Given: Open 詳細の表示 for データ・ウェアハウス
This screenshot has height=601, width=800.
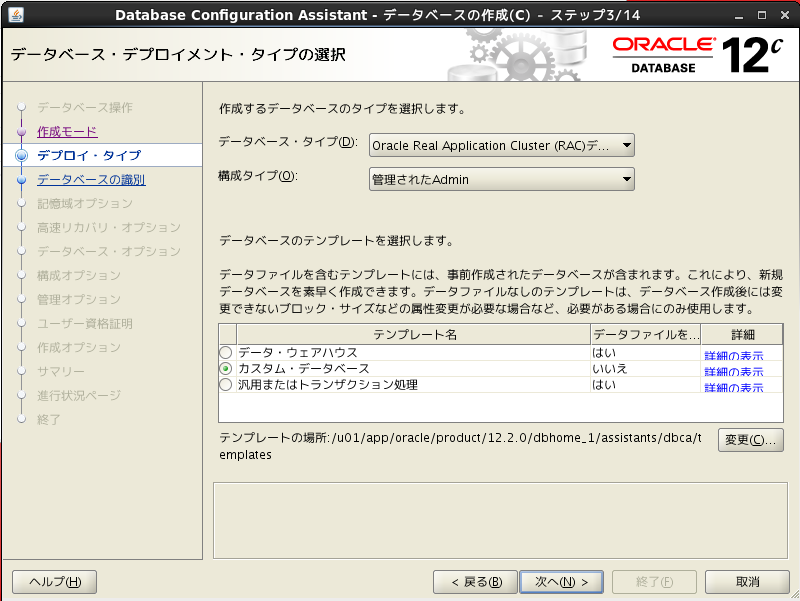Looking at the screenshot, I should (x=733, y=355).
